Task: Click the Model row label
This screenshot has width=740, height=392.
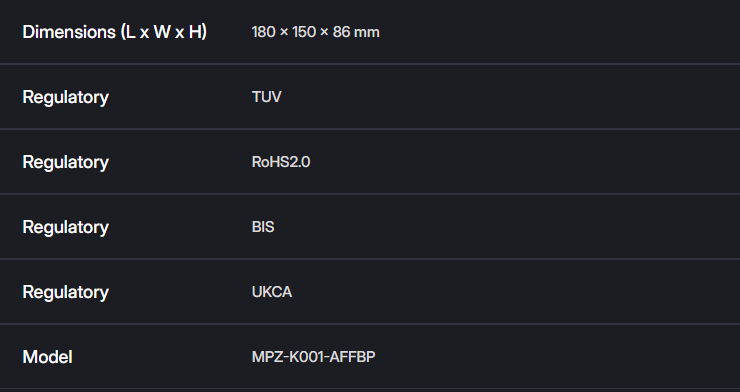Action: click(x=48, y=357)
